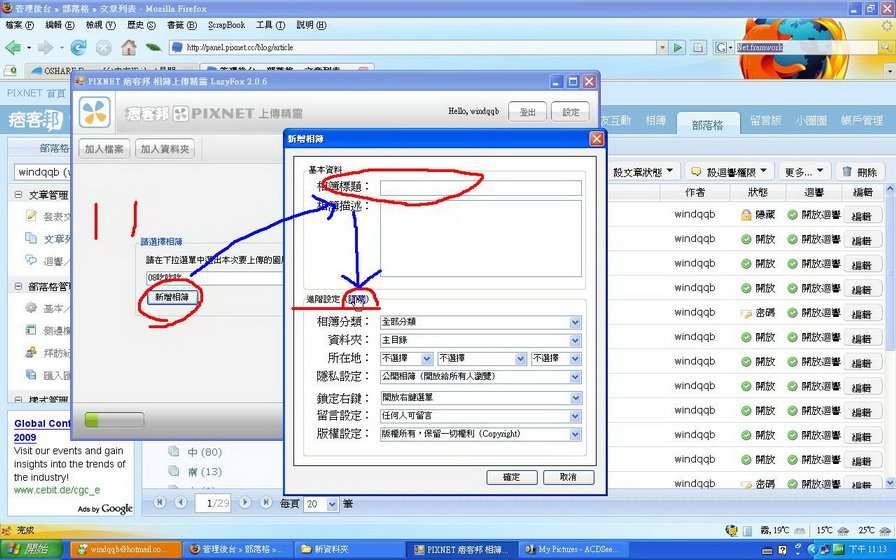Click the folder icon beside 南 (13)

pos(174,471)
